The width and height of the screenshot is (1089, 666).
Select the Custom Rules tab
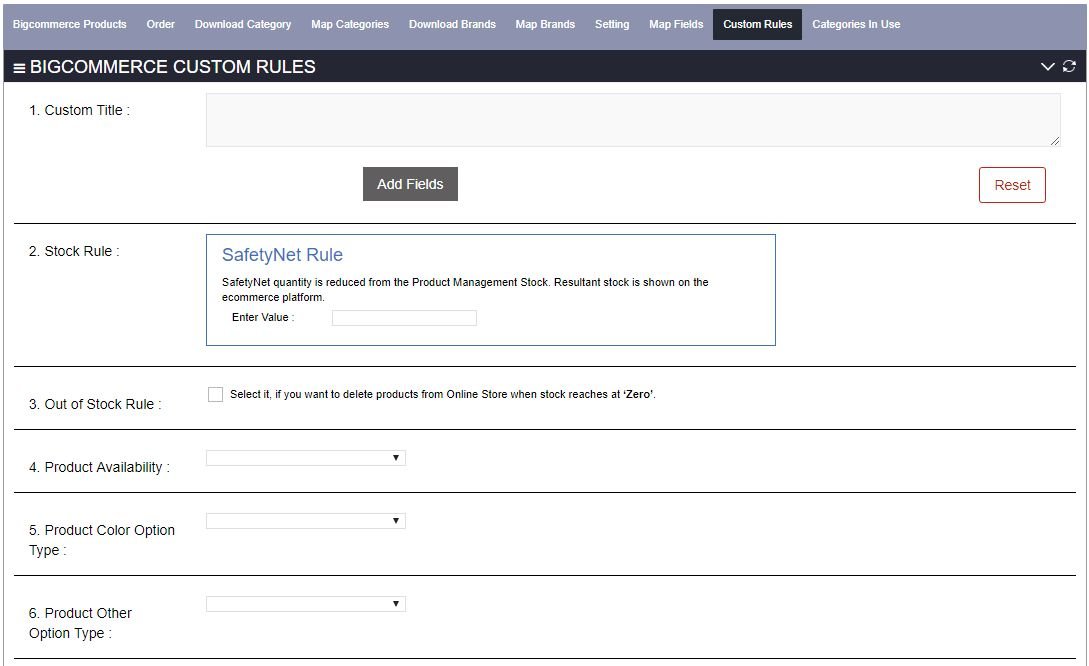click(757, 24)
